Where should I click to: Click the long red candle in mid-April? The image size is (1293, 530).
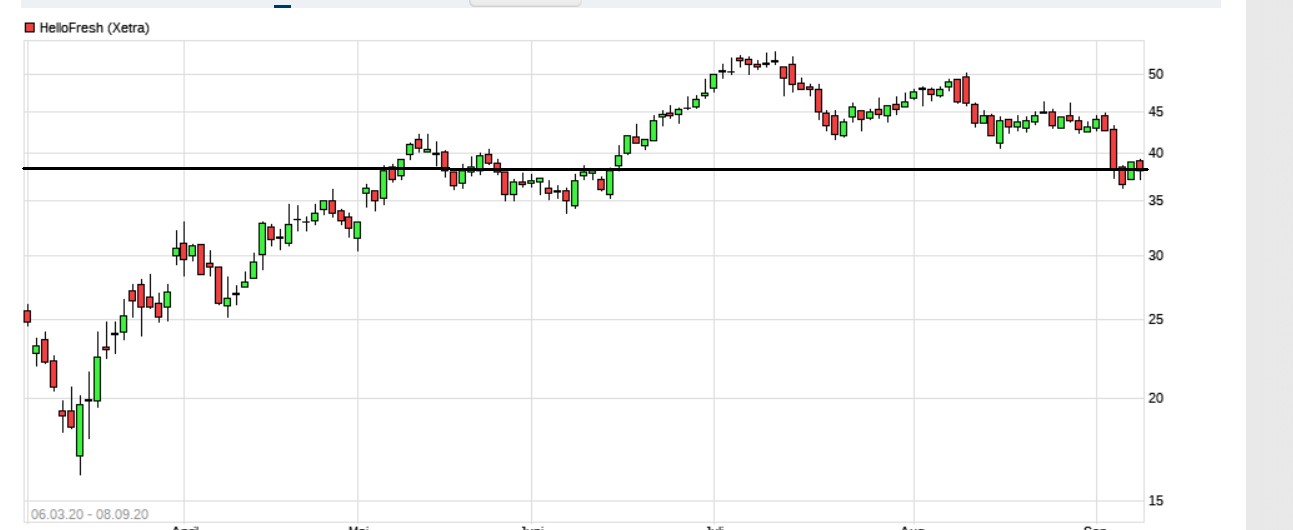[x=218, y=284]
